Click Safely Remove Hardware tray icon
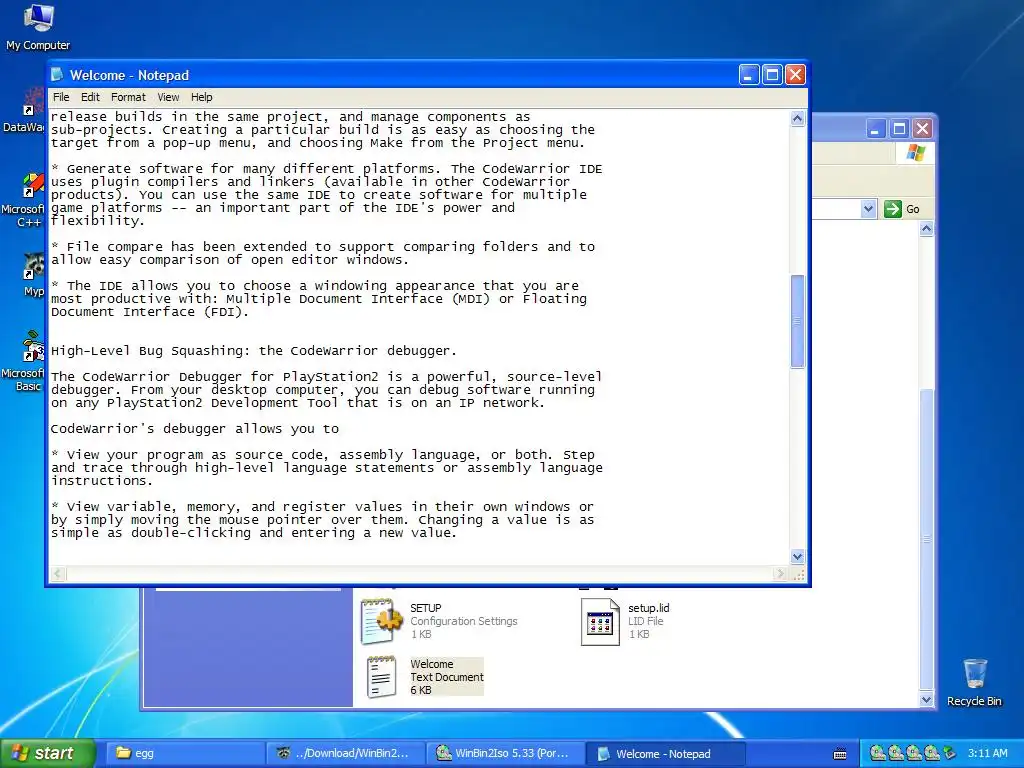1024x768 pixels. [949, 753]
